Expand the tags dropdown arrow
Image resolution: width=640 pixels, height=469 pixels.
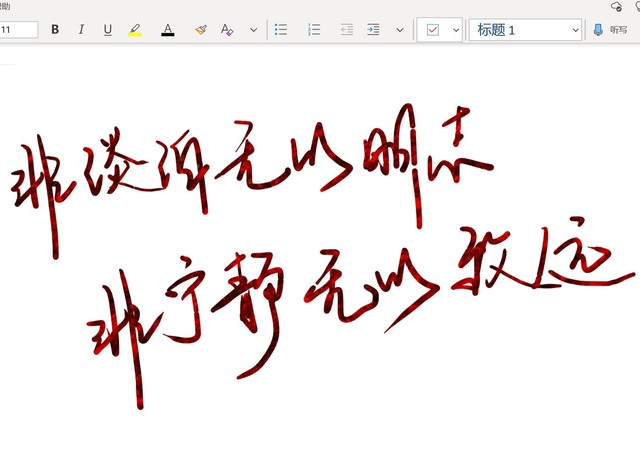[456, 30]
